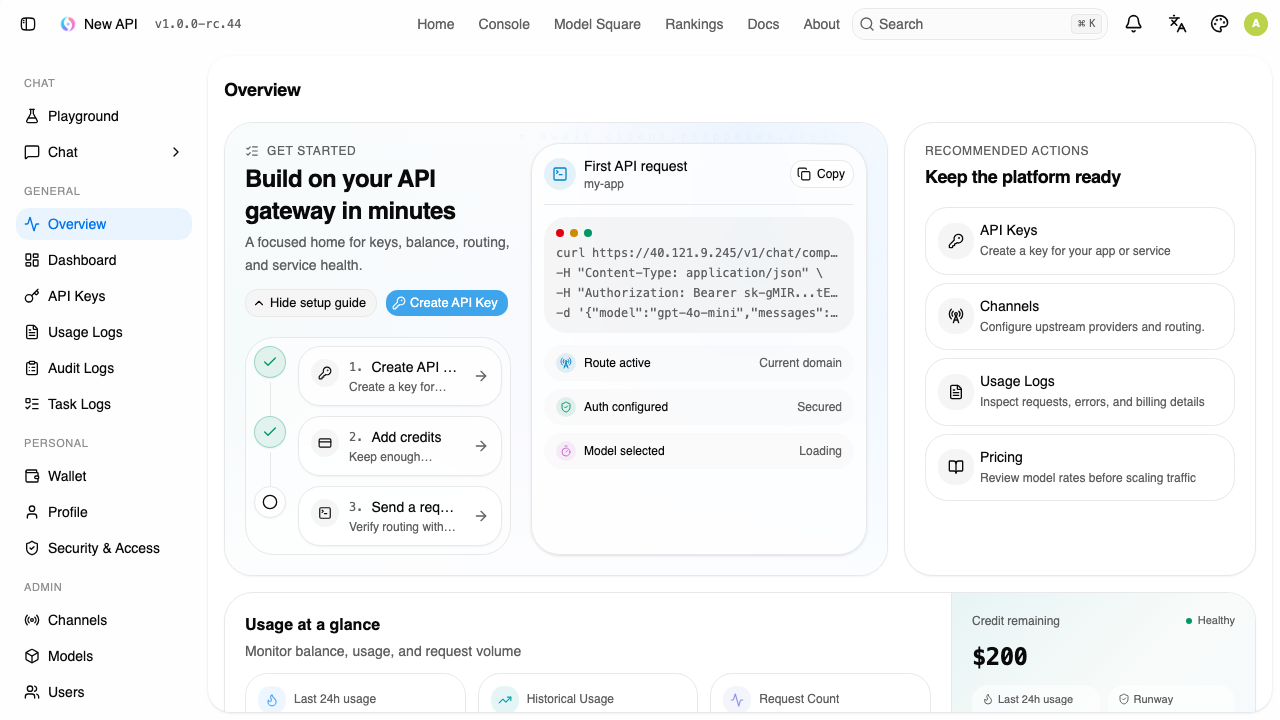The image size is (1280, 720).
Task: Open Docs in the top nav
Action: coord(763,24)
